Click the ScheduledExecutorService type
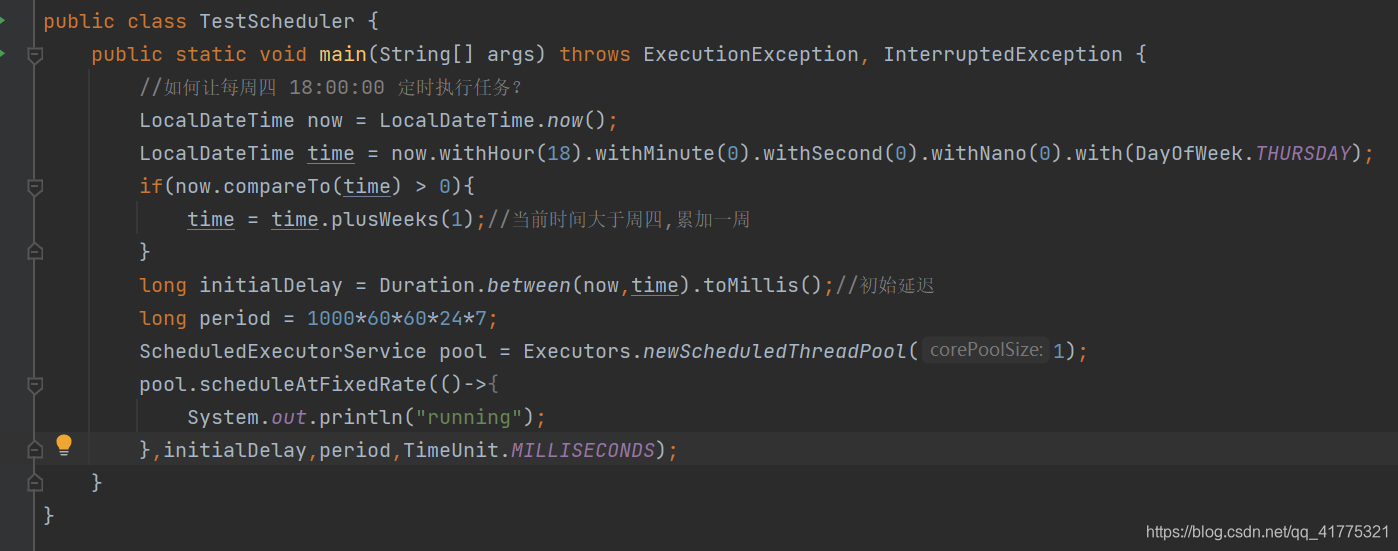The image size is (1398, 551). coord(283,351)
